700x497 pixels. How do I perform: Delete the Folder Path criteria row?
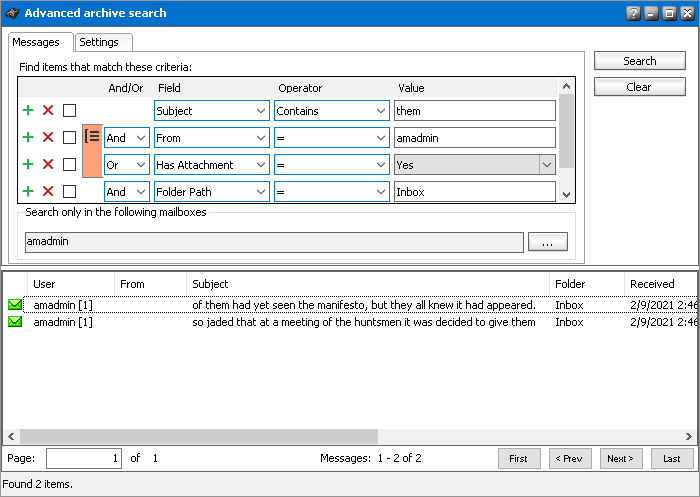point(48,192)
